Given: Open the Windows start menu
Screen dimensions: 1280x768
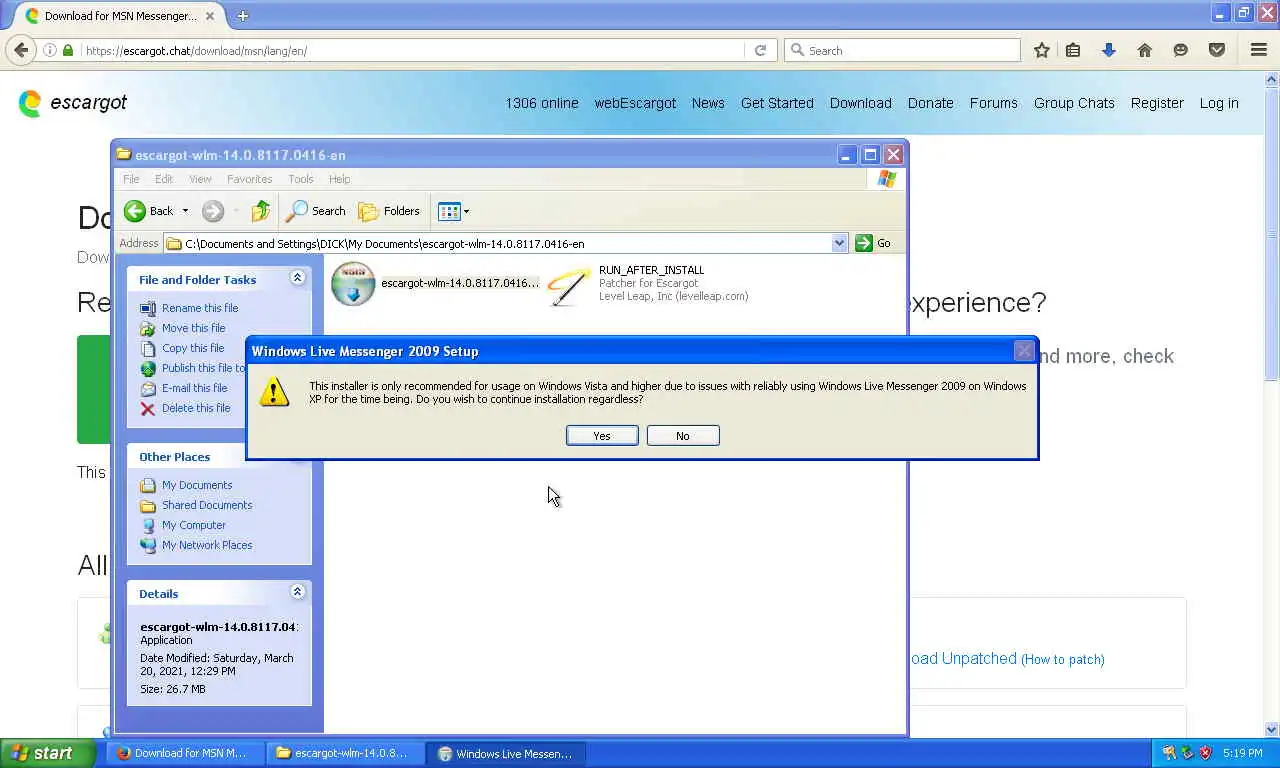Looking at the screenshot, I should [49, 754].
